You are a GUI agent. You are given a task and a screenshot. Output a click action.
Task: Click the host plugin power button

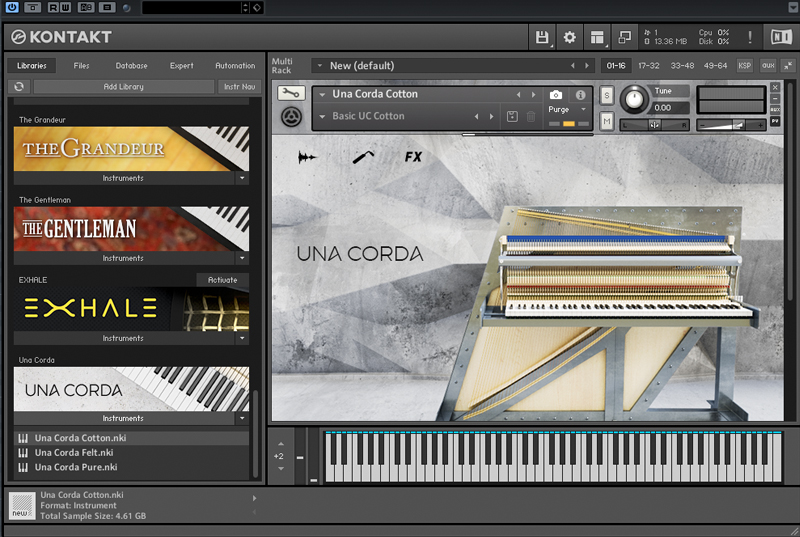point(12,7)
